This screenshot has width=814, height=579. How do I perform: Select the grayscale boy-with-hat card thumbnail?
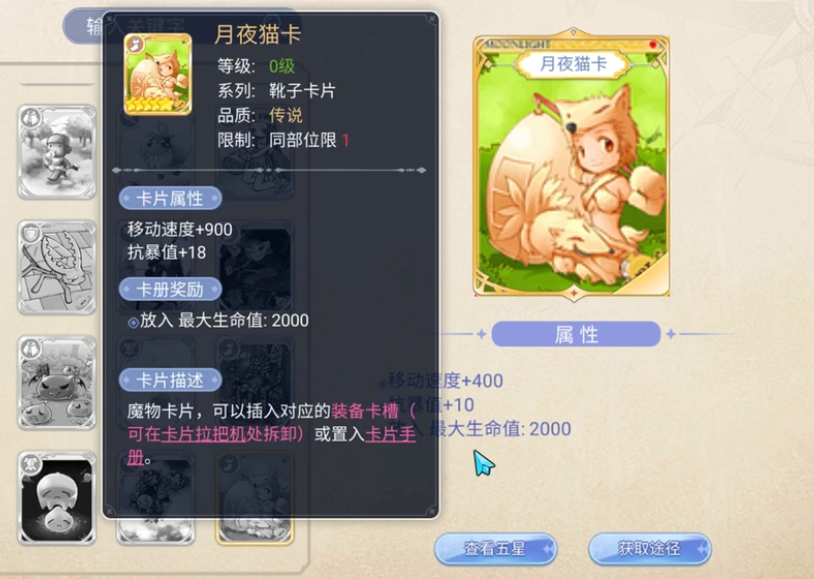57,152
